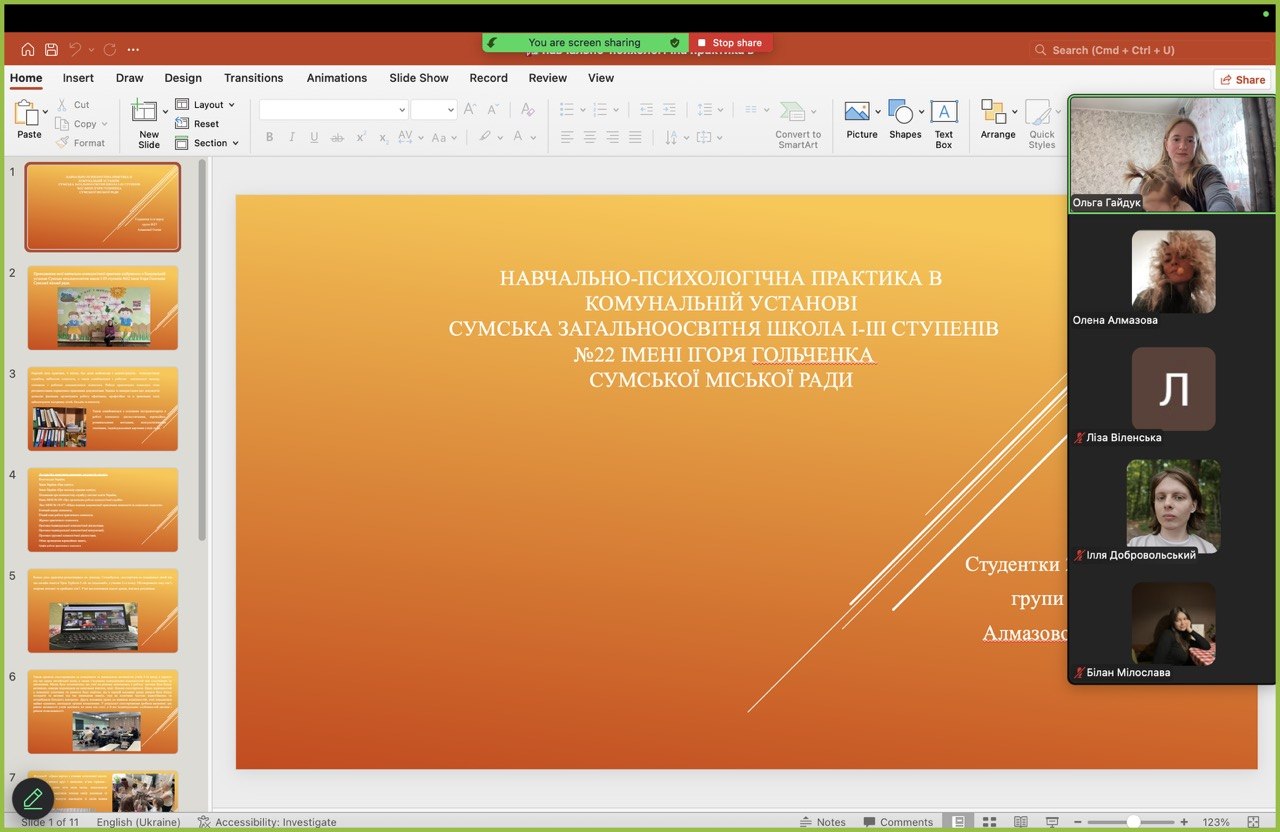1280x832 pixels.
Task: Open the Insert ribbon tab
Action: (x=78, y=78)
